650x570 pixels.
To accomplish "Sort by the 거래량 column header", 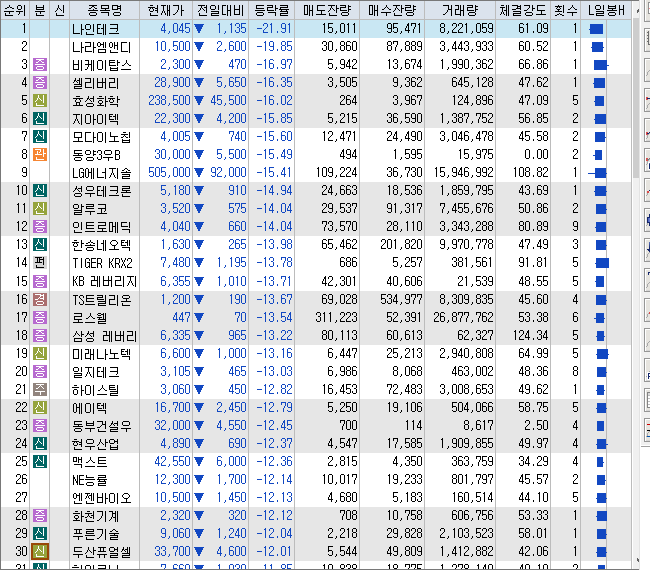I will coord(460,10).
